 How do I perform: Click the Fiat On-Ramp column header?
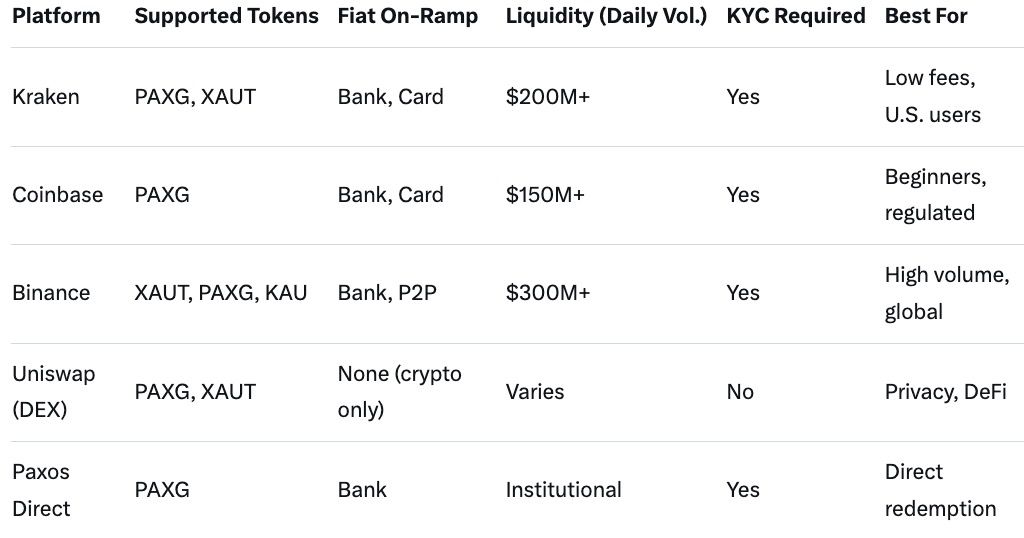pyautogui.click(x=408, y=16)
